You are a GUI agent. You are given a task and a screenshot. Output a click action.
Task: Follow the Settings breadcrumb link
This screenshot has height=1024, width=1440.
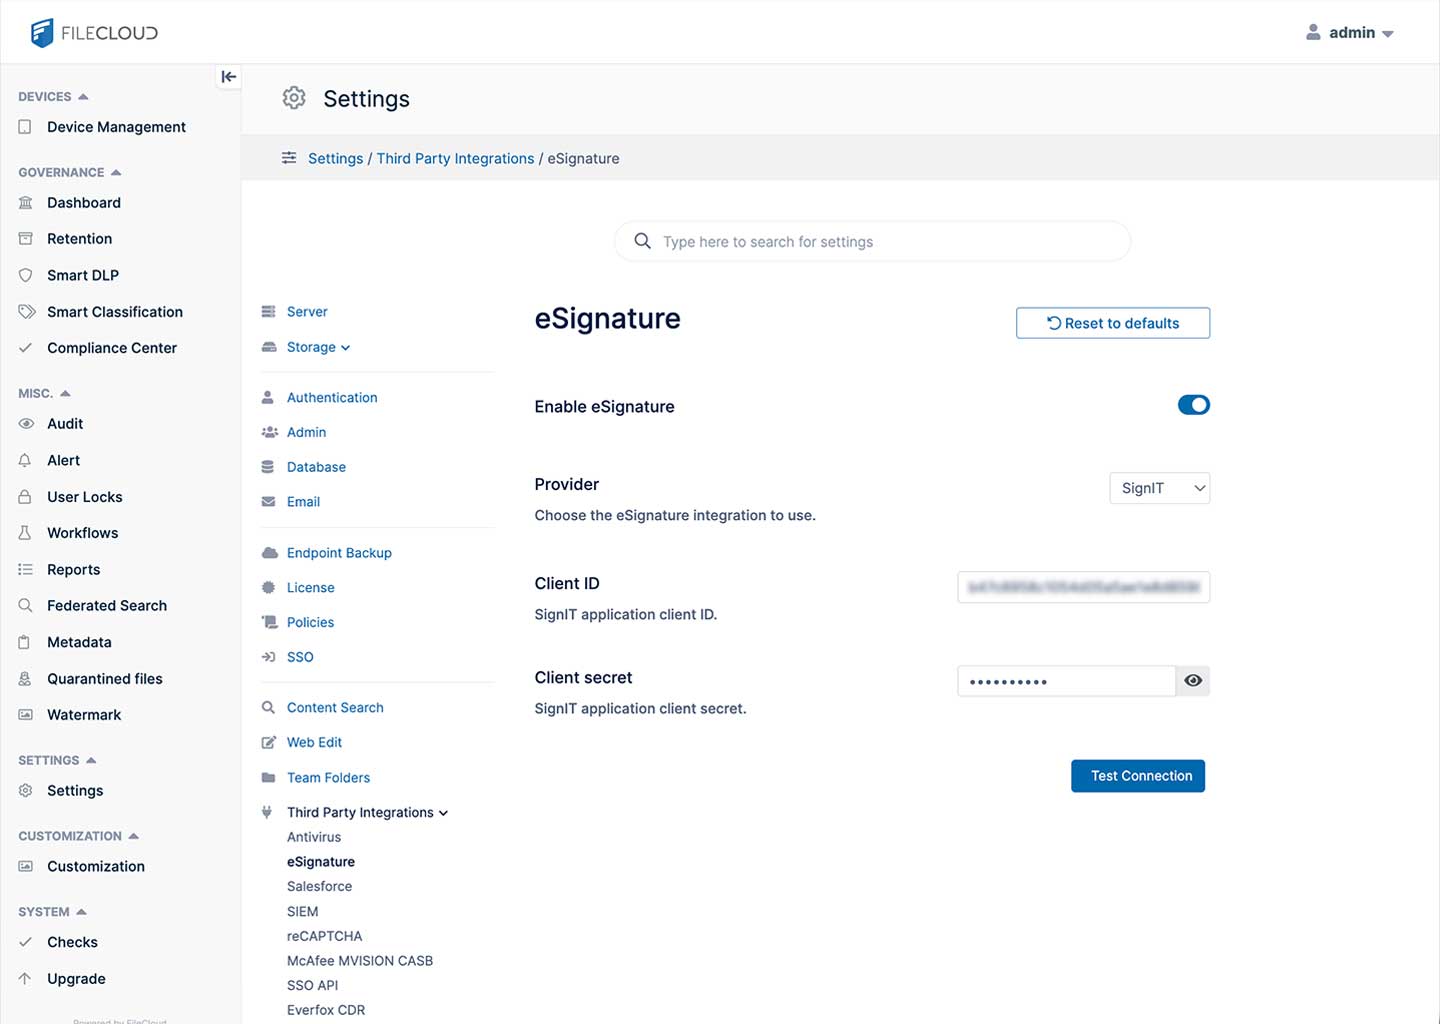pyautogui.click(x=336, y=158)
